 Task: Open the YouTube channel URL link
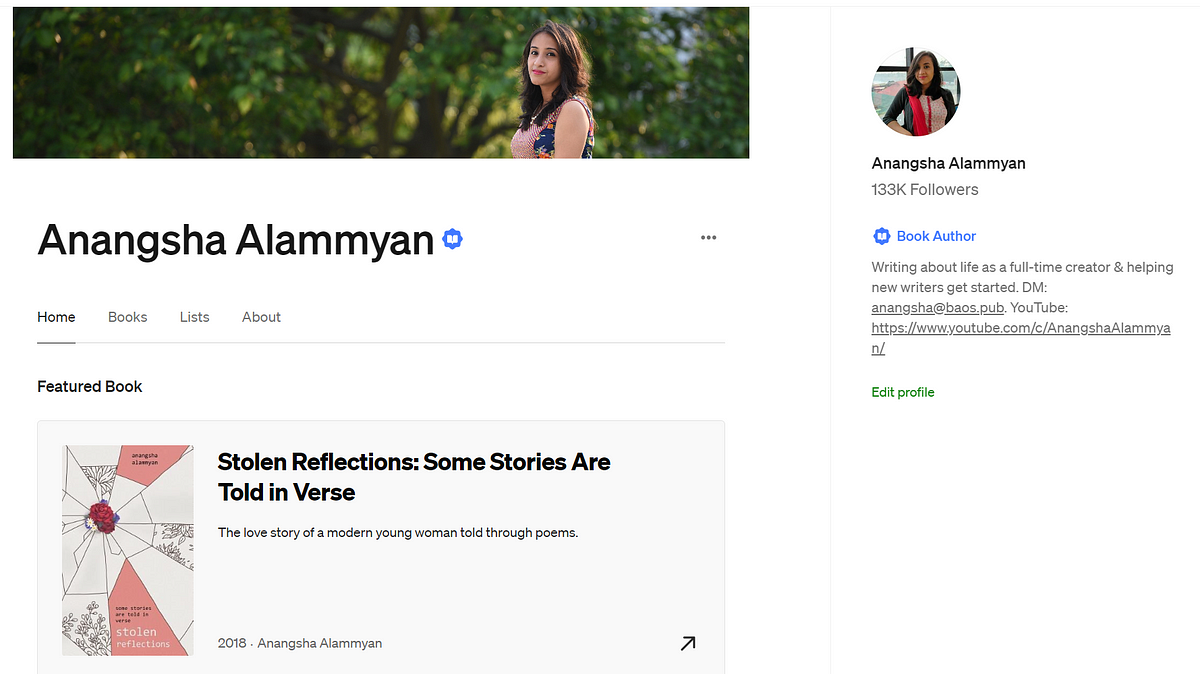coord(1021,338)
